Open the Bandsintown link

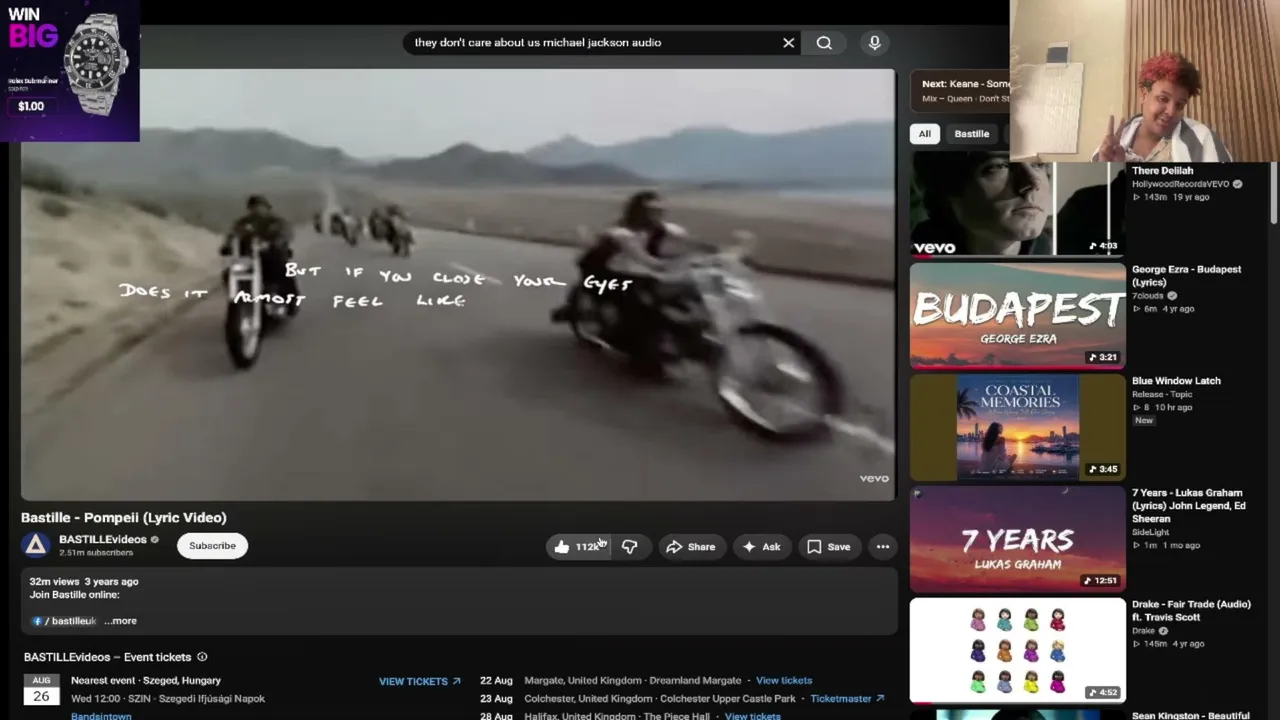(101, 716)
